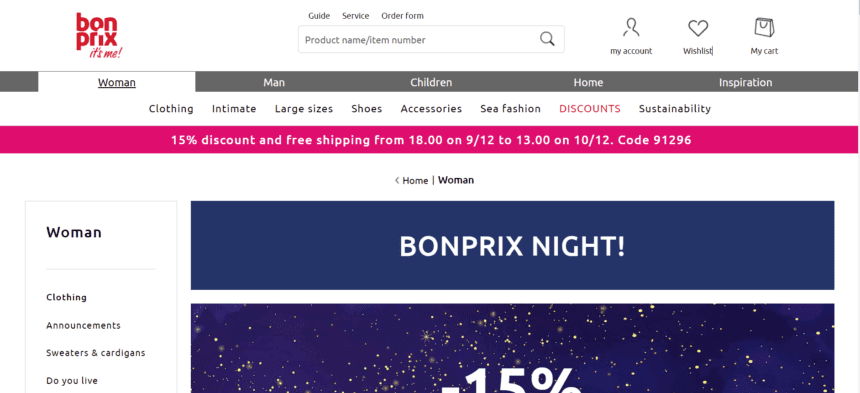Open the Order form link
This screenshot has width=860, height=393.
pyautogui.click(x=403, y=16)
